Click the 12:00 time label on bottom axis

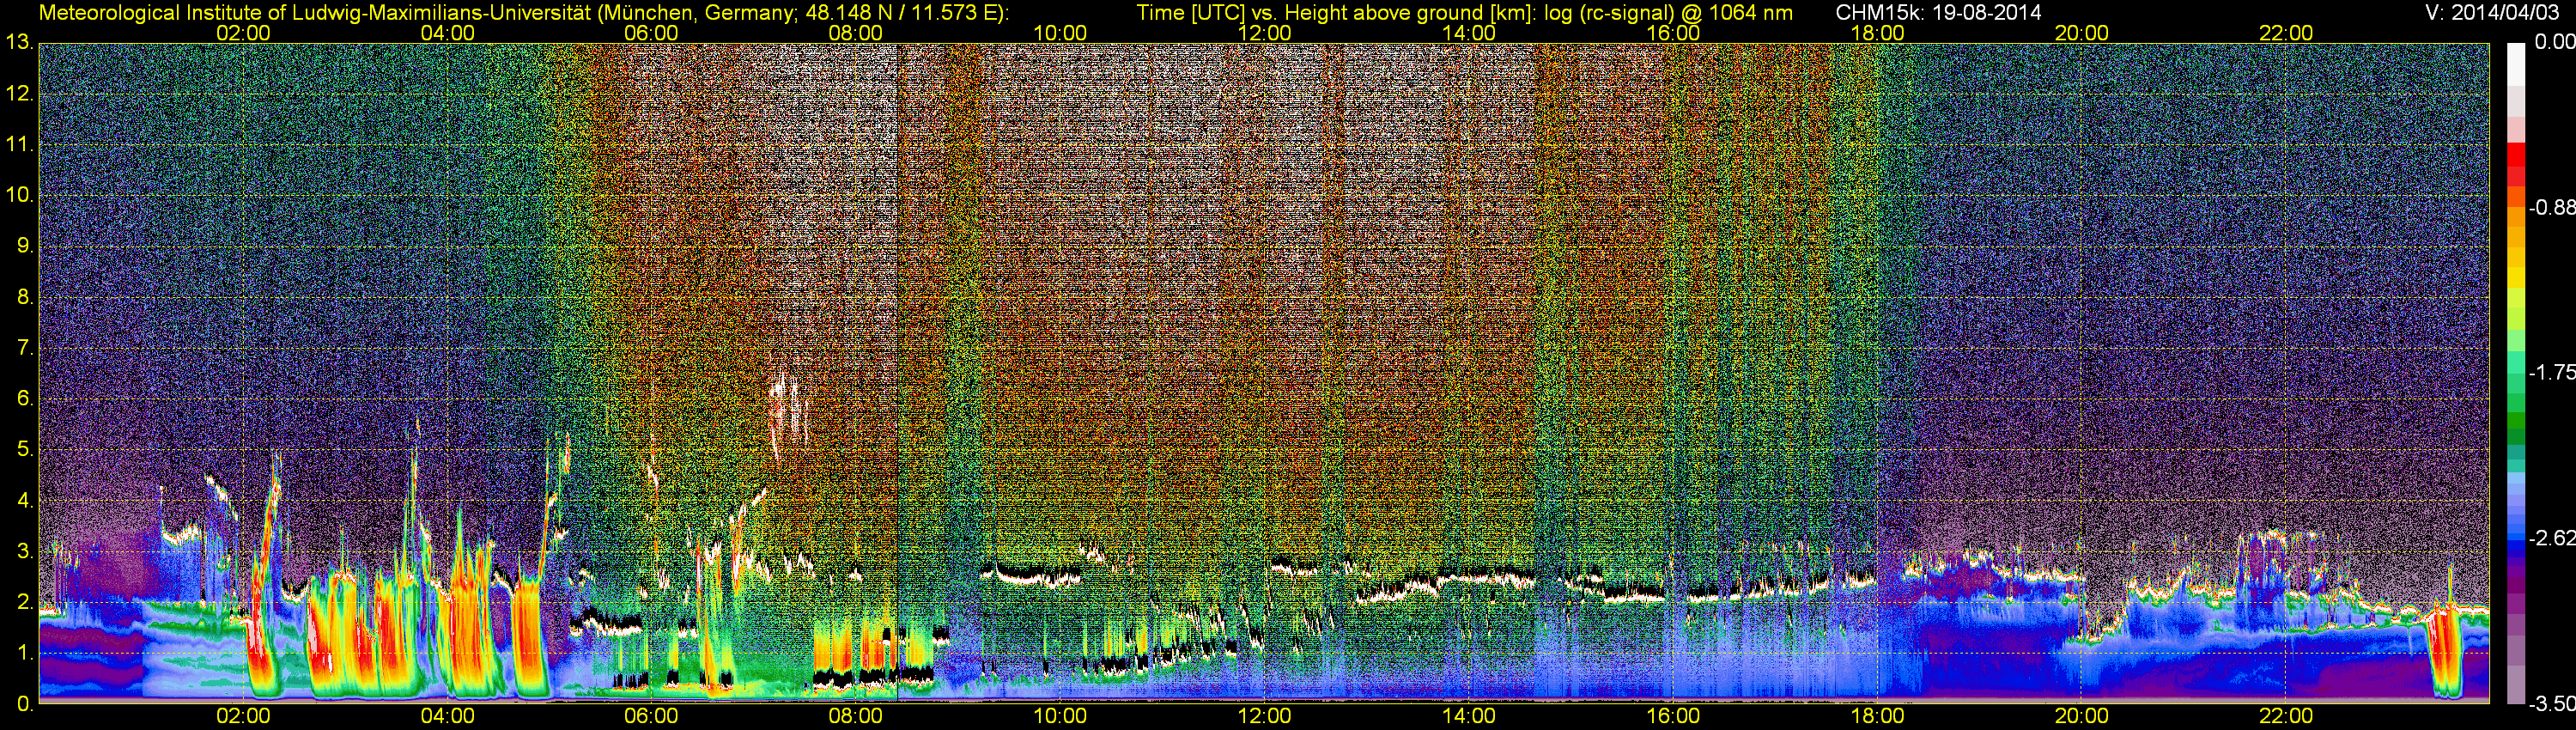1264,717
